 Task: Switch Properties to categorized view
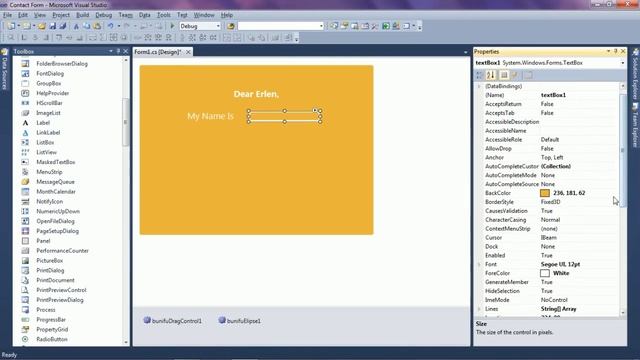pos(480,75)
